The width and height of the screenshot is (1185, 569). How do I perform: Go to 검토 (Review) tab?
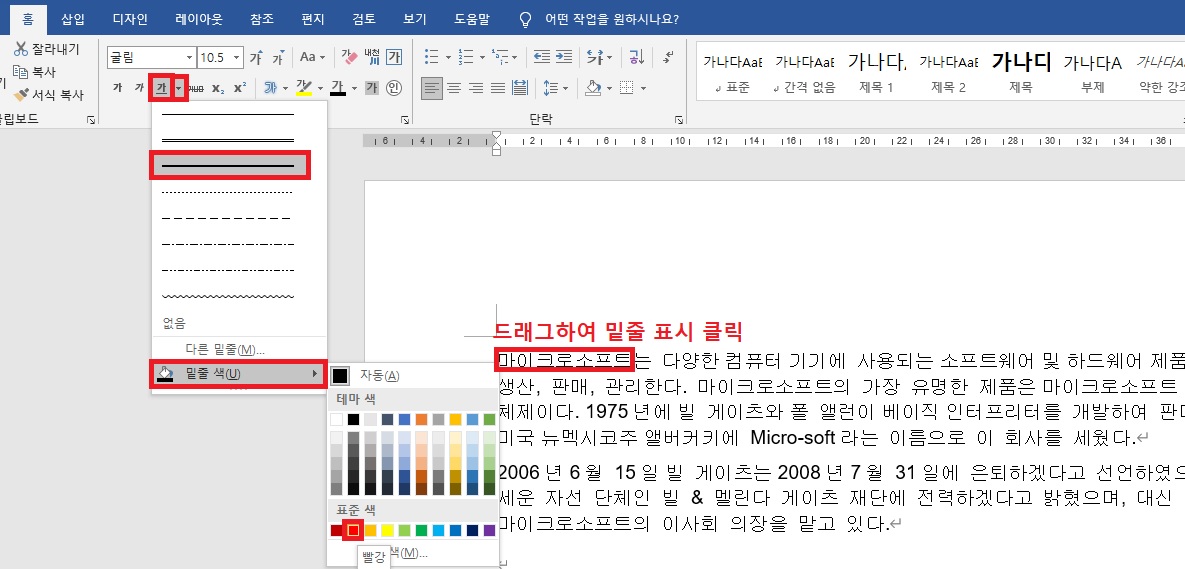tap(365, 19)
